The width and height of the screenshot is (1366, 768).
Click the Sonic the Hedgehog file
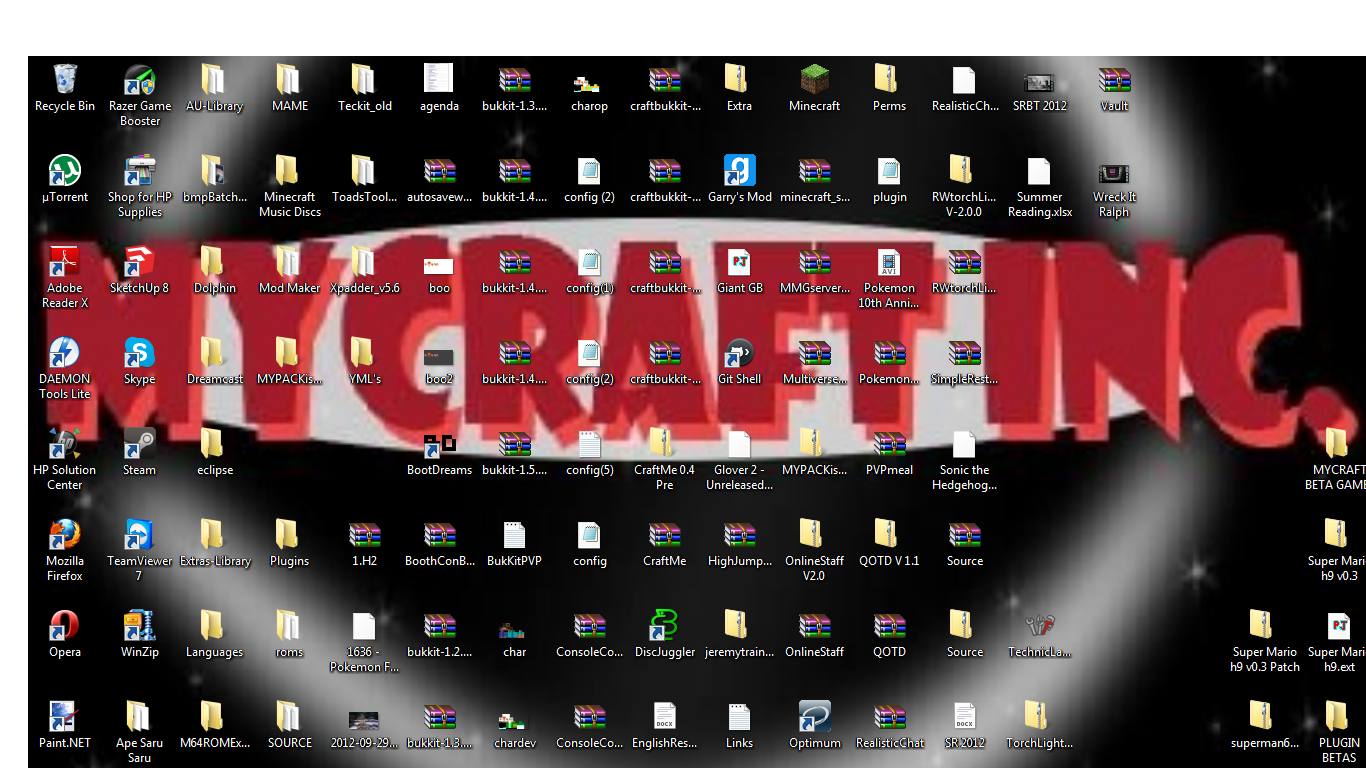tap(963, 444)
